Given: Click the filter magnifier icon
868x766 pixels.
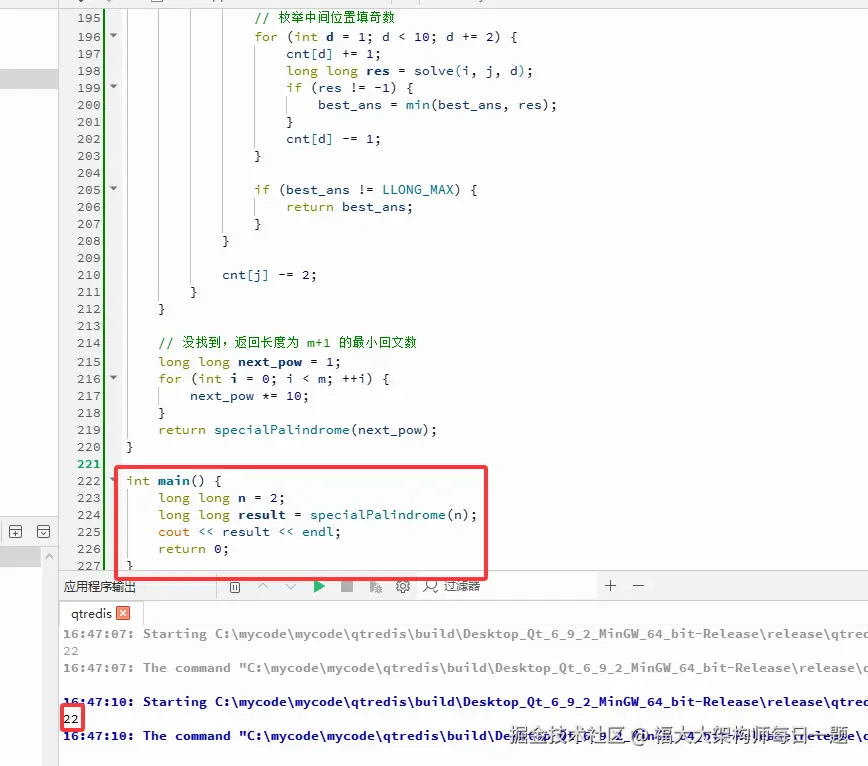Looking at the screenshot, I should 430,587.
